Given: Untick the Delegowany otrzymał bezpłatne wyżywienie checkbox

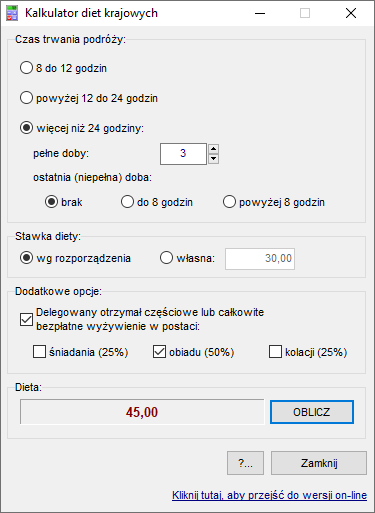Looking at the screenshot, I should (26, 319).
